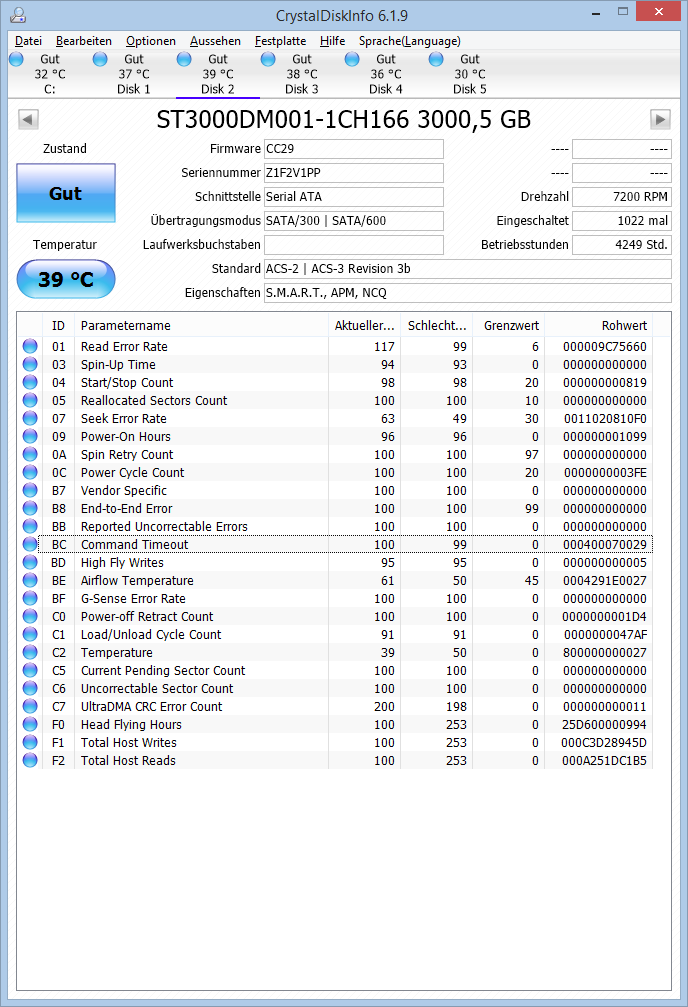Click the blue Gut health status button

66,193
